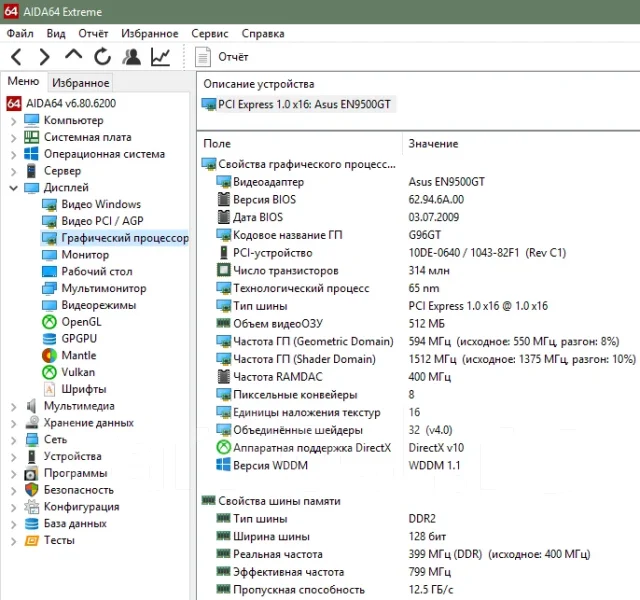Image resolution: width=640 pixels, height=600 pixels.
Task: Expand the Мультимедиа tree node
Action: 13,407
